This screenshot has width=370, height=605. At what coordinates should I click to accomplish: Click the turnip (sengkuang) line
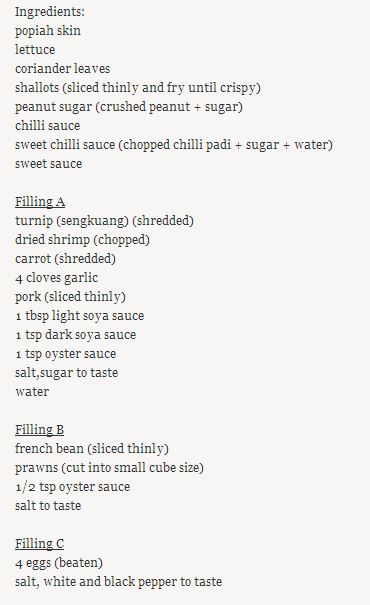click(x=104, y=221)
